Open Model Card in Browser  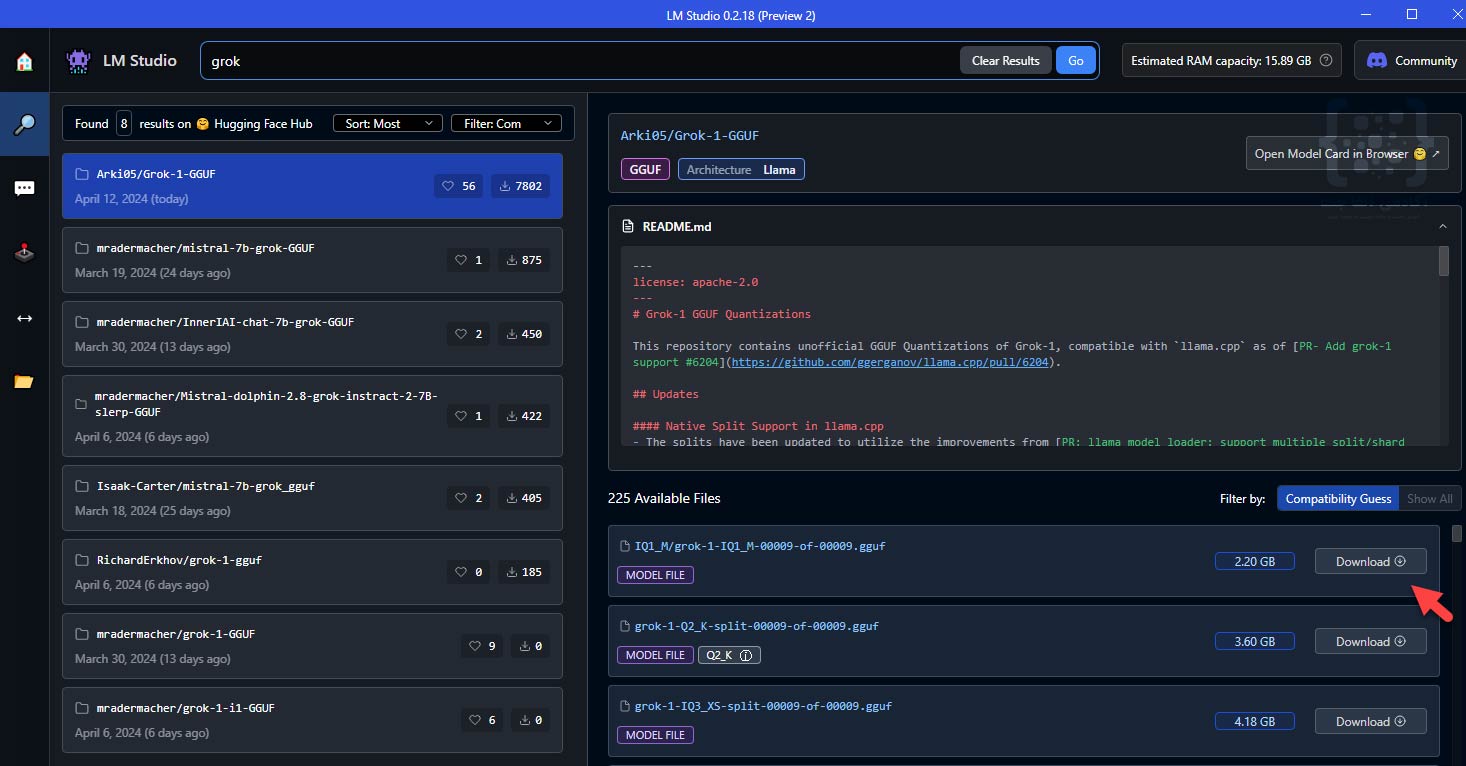point(1347,154)
